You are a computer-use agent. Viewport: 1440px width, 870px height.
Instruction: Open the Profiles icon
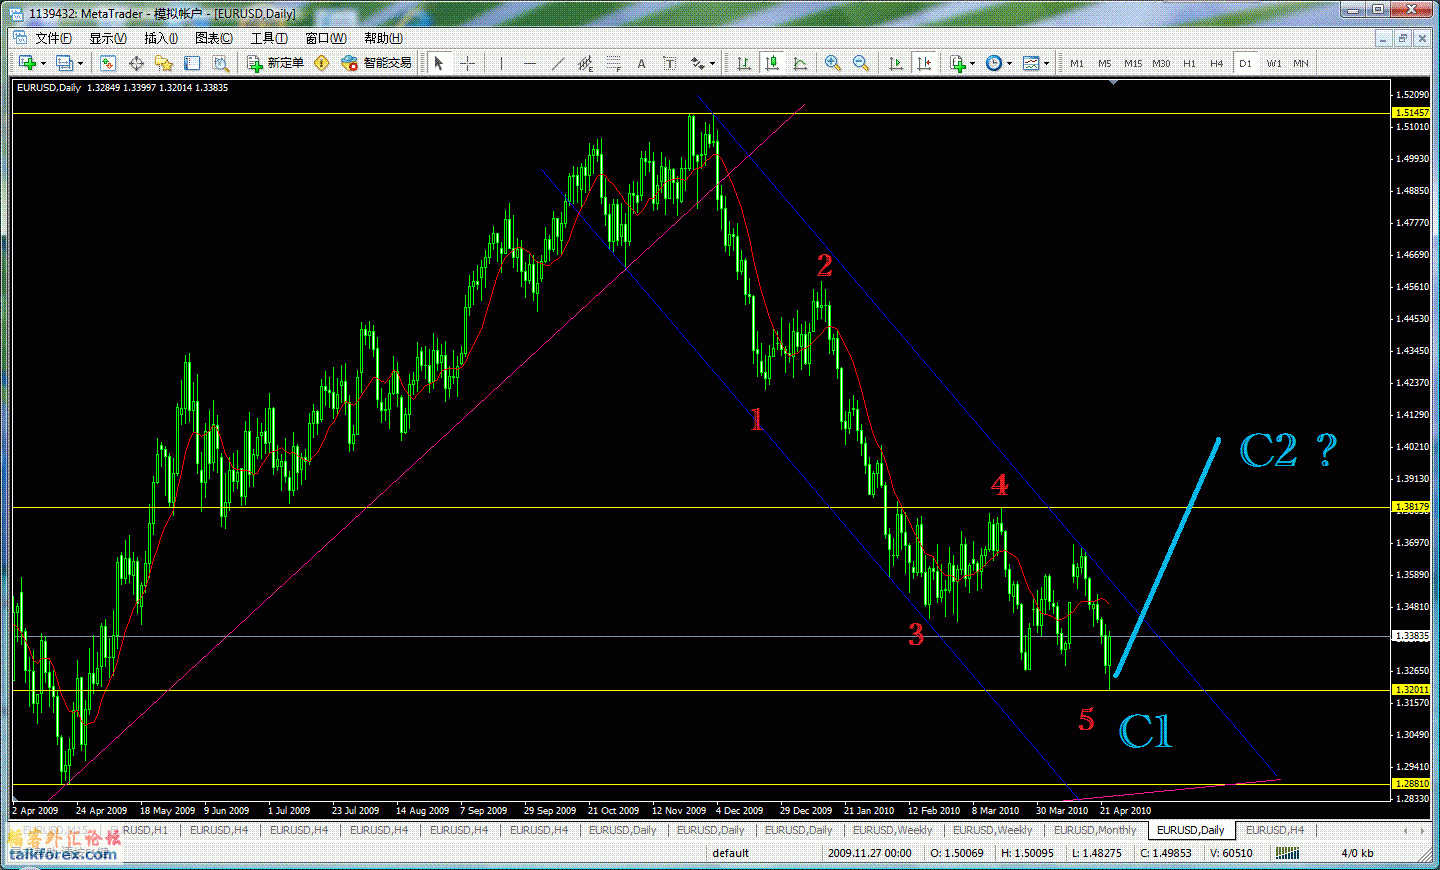64,63
